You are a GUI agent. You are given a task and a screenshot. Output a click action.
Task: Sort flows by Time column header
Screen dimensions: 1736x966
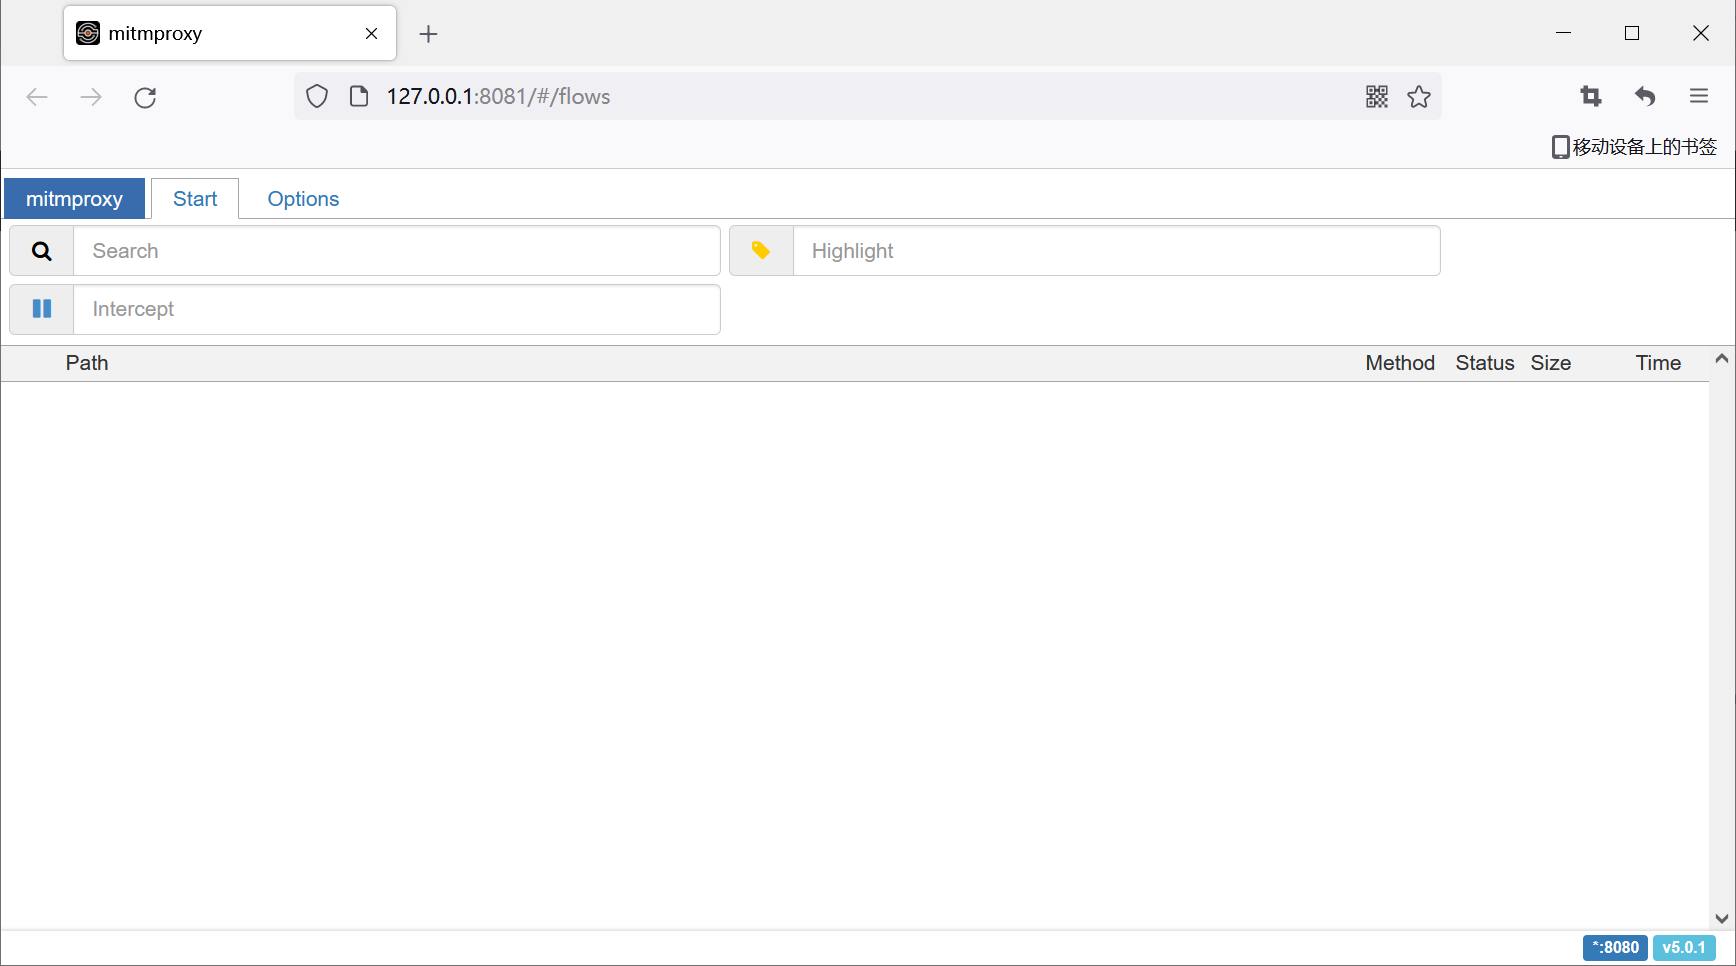click(x=1658, y=363)
